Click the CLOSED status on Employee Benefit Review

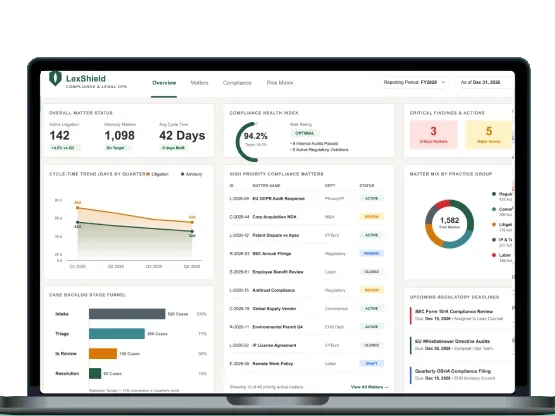click(x=372, y=272)
